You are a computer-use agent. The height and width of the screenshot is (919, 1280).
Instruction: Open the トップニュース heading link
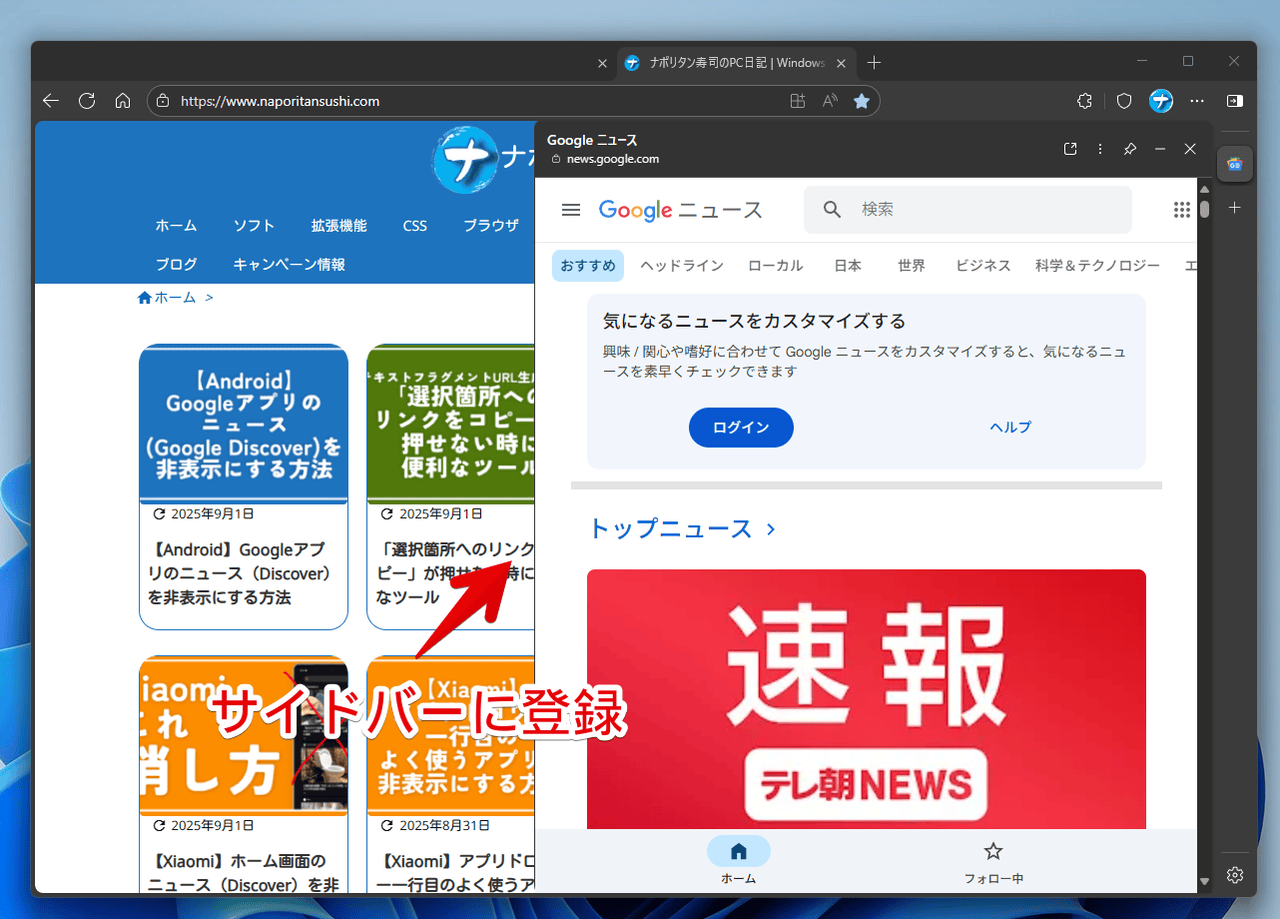(x=669, y=529)
